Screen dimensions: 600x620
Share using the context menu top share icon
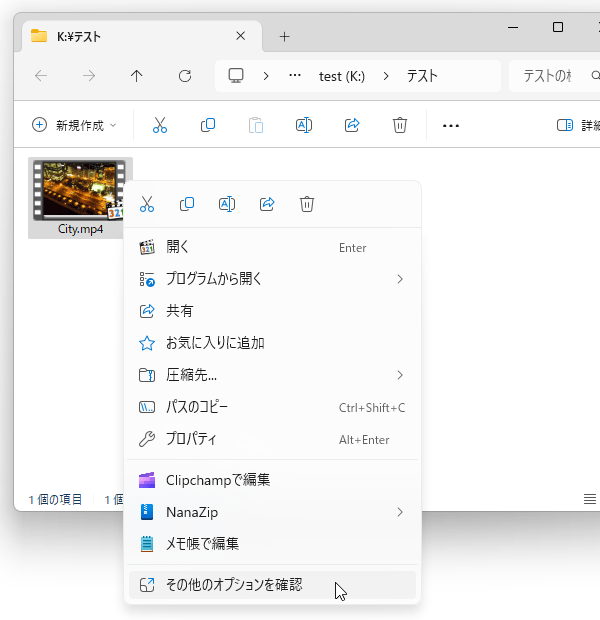click(267, 204)
